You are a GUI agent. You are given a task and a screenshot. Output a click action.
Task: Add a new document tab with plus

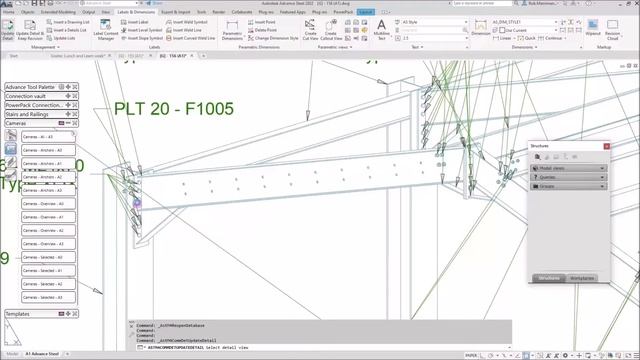203,56
